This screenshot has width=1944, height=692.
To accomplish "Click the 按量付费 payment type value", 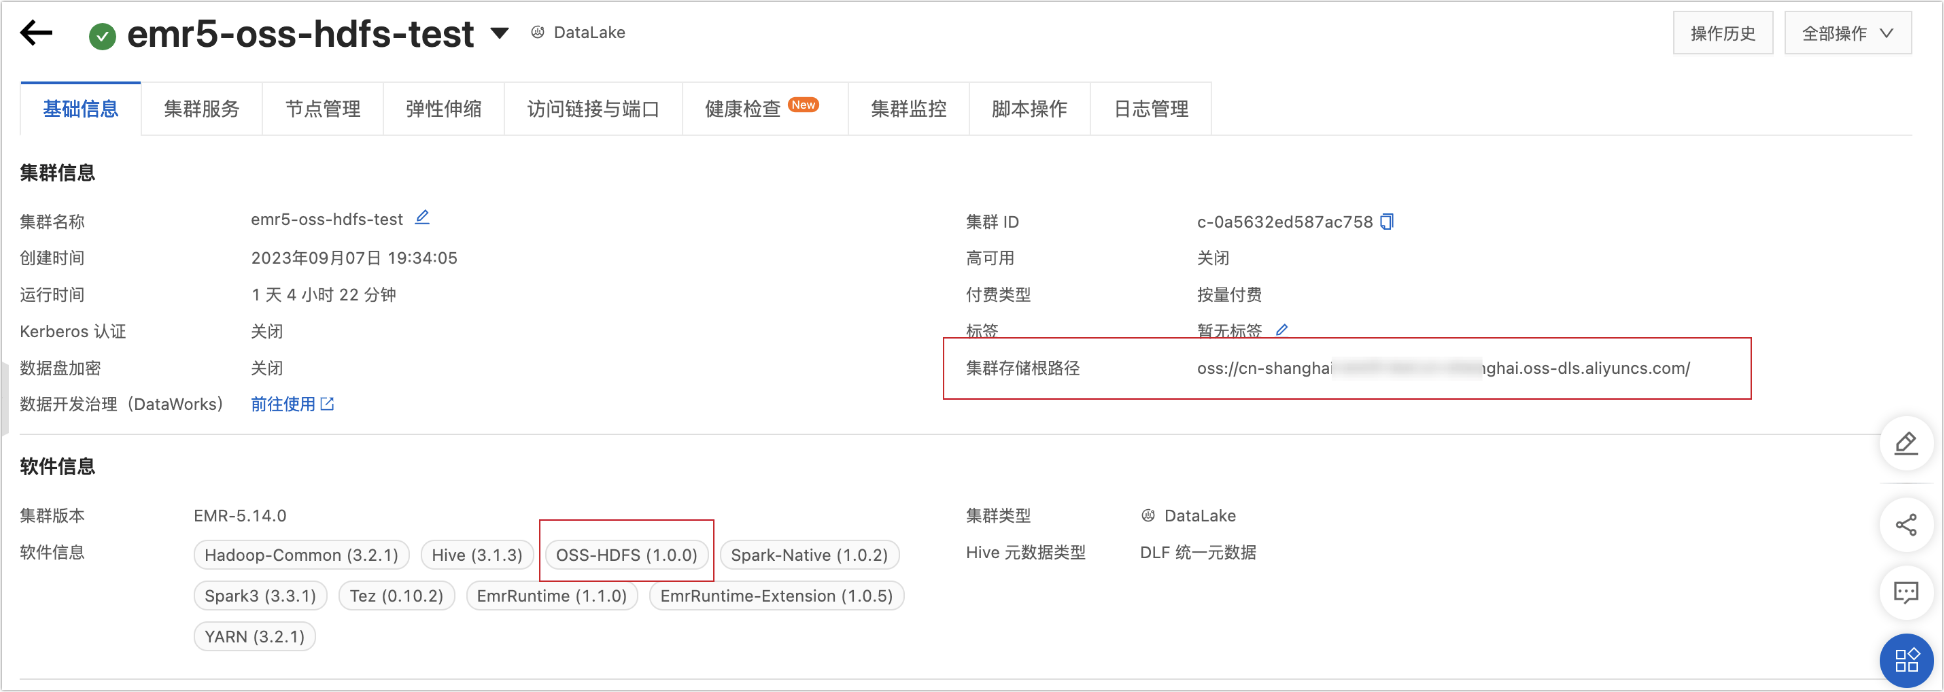I will tap(1229, 295).
